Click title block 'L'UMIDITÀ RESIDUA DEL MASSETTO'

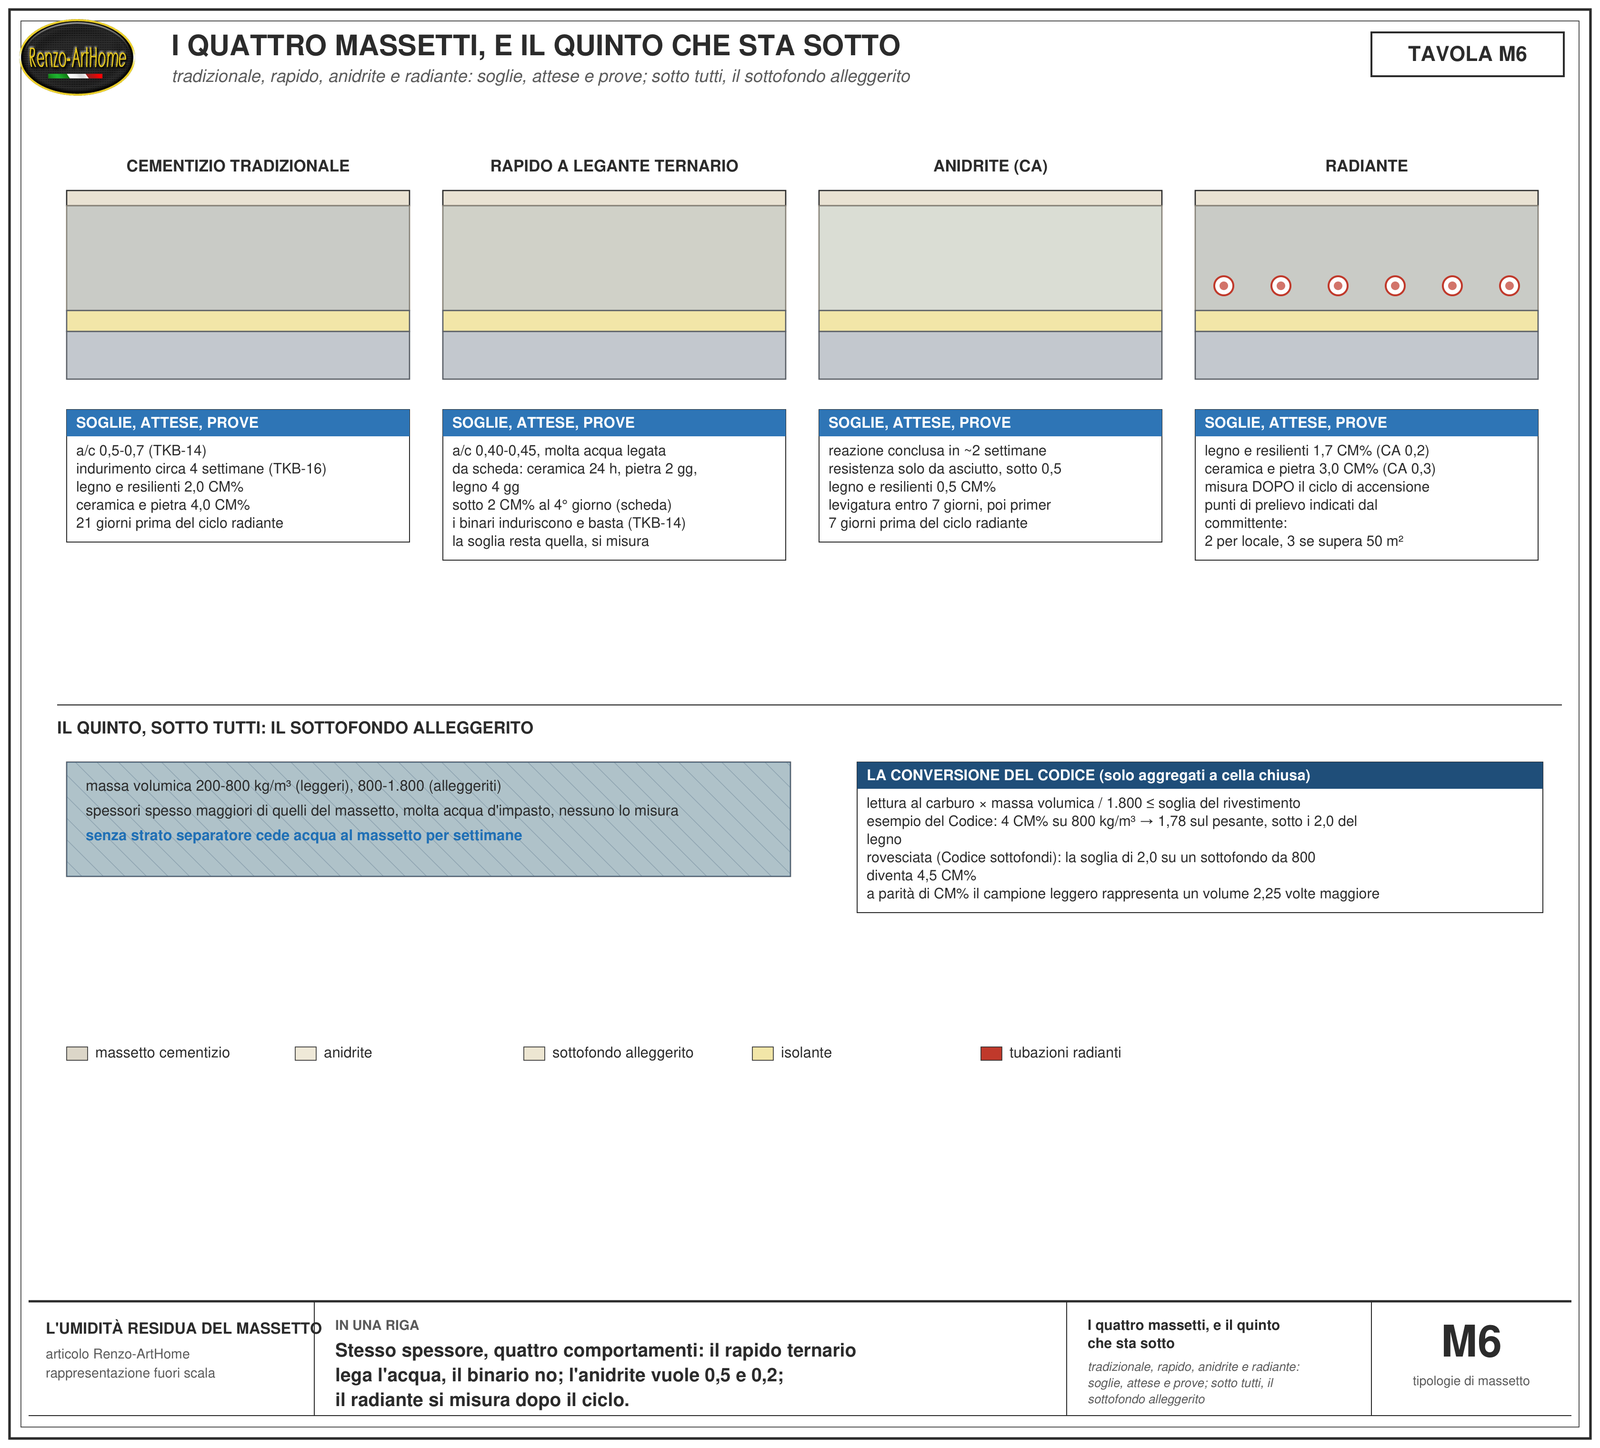pyautogui.click(x=184, y=1329)
